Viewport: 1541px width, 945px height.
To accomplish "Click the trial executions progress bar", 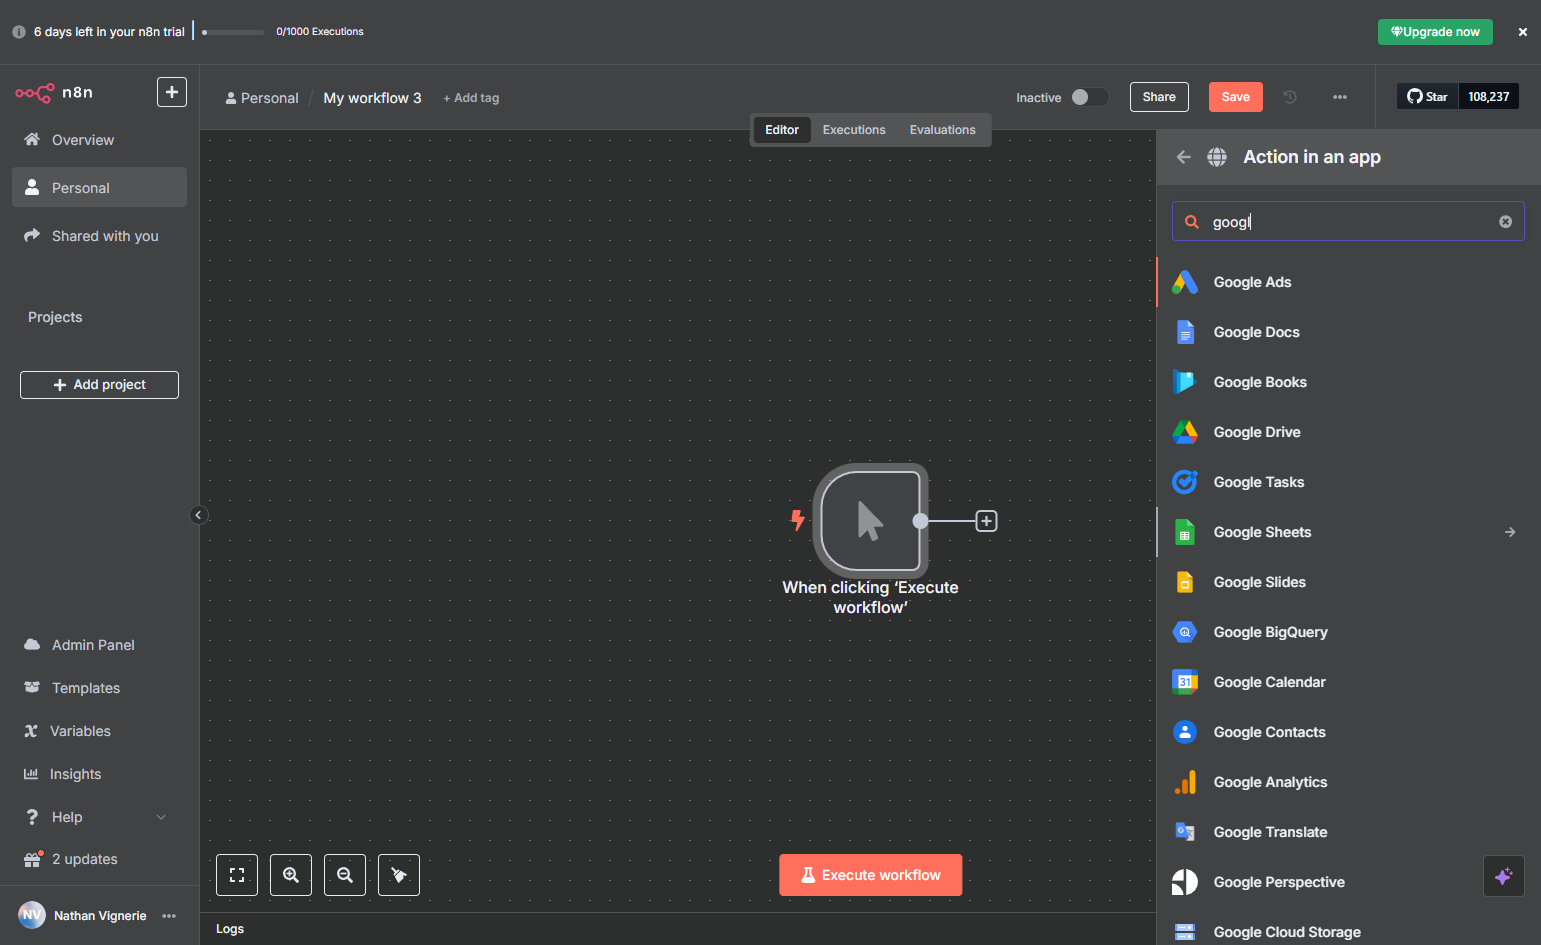I will pyautogui.click(x=233, y=32).
